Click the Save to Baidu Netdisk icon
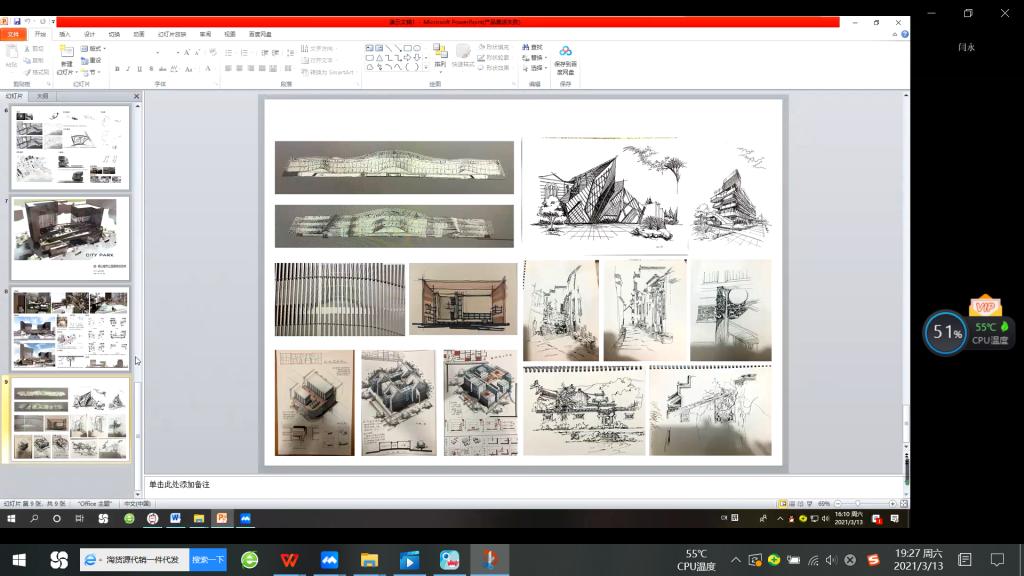The width and height of the screenshot is (1024, 576). coord(565,52)
